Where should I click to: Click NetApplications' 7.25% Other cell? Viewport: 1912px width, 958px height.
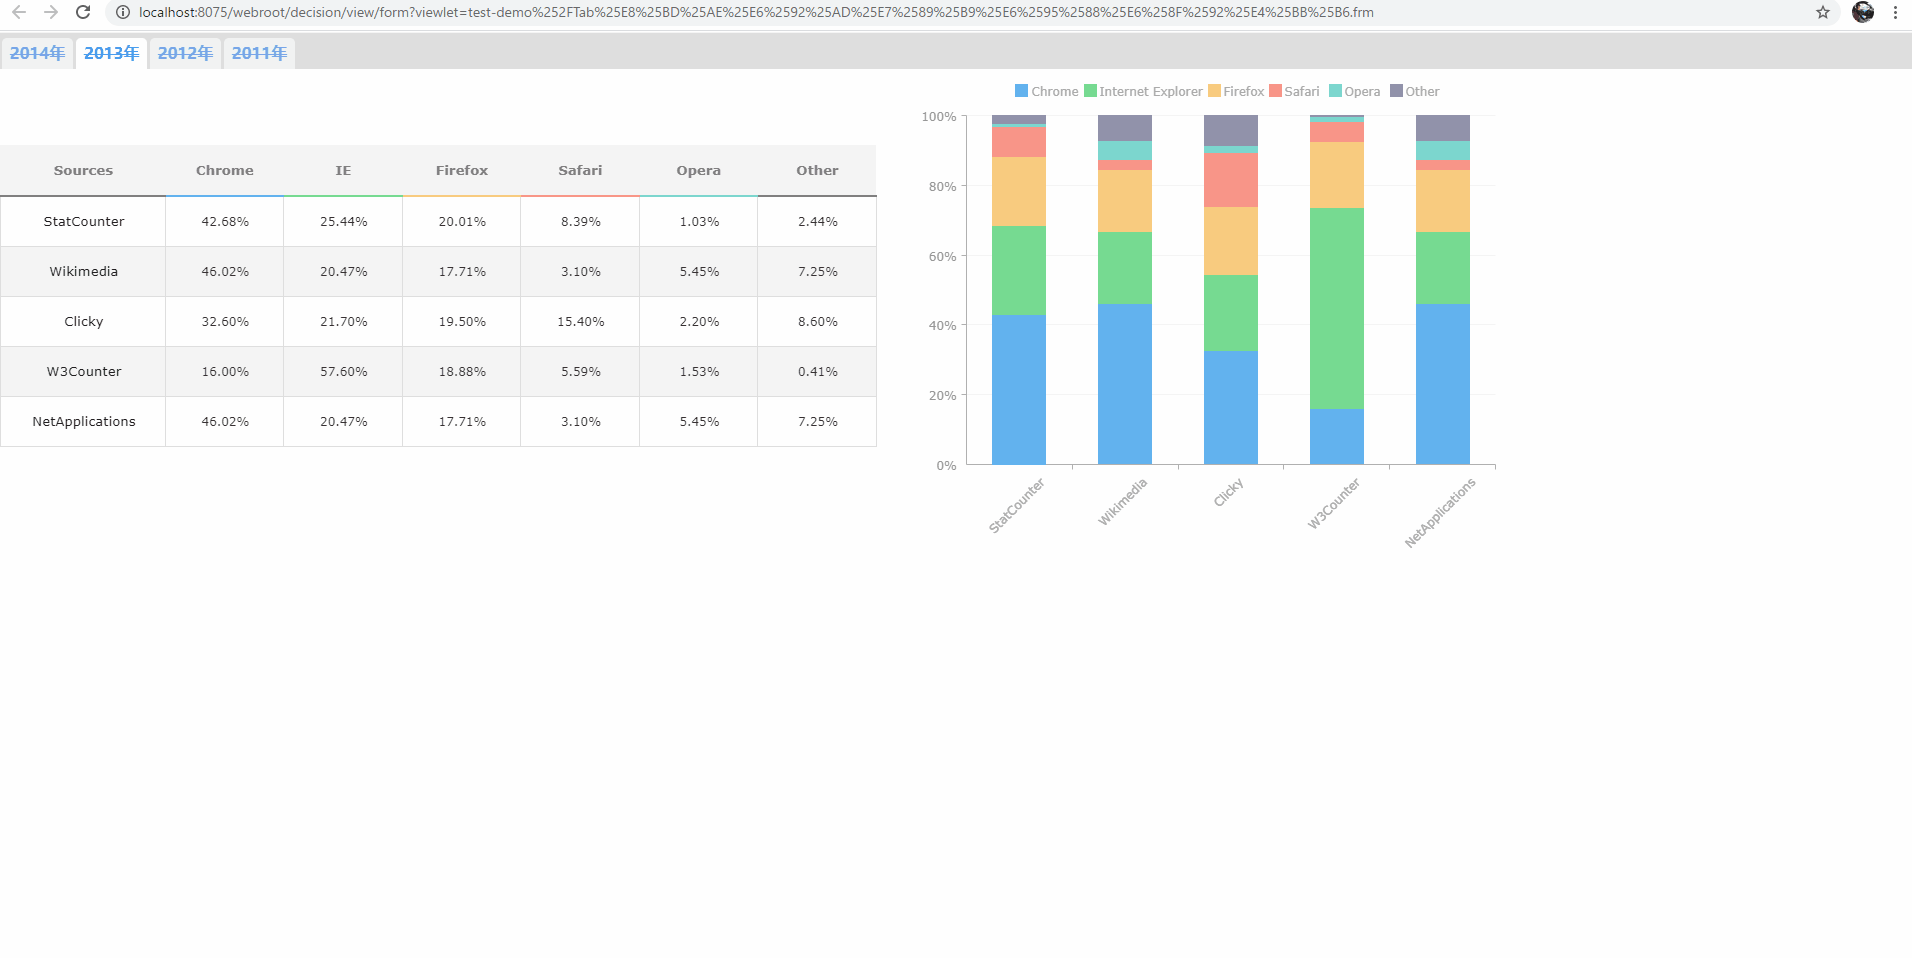pos(817,422)
